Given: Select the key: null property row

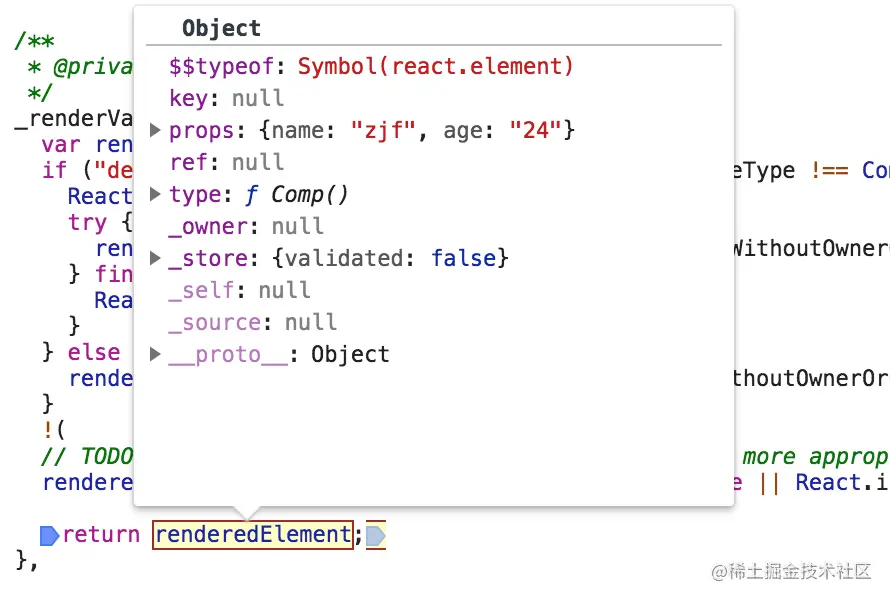Looking at the screenshot, I should pyautogui.click(x=226, y=98).
